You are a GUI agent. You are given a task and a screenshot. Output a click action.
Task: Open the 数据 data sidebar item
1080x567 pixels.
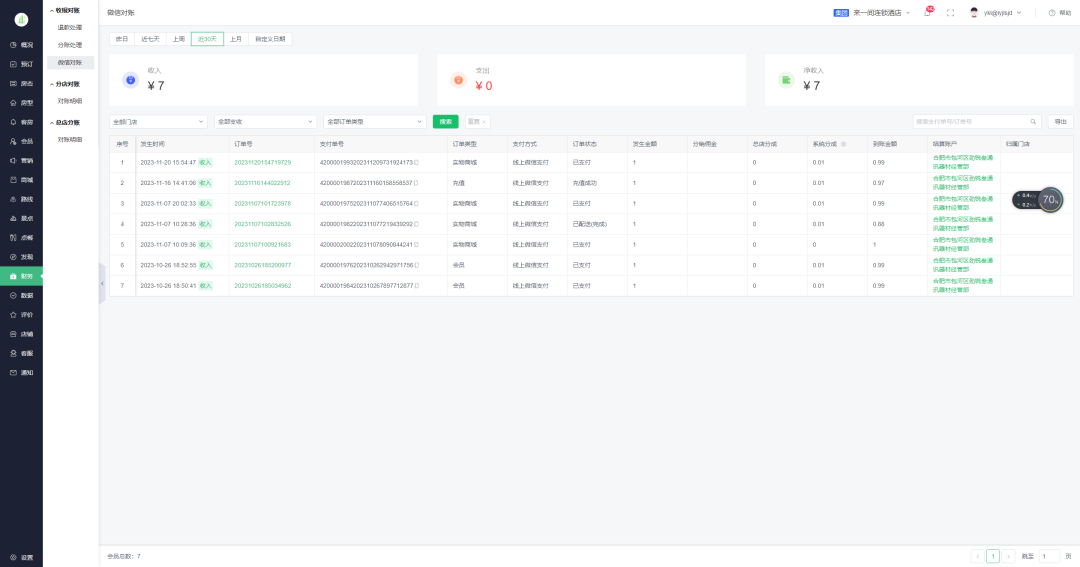(21, 296)
